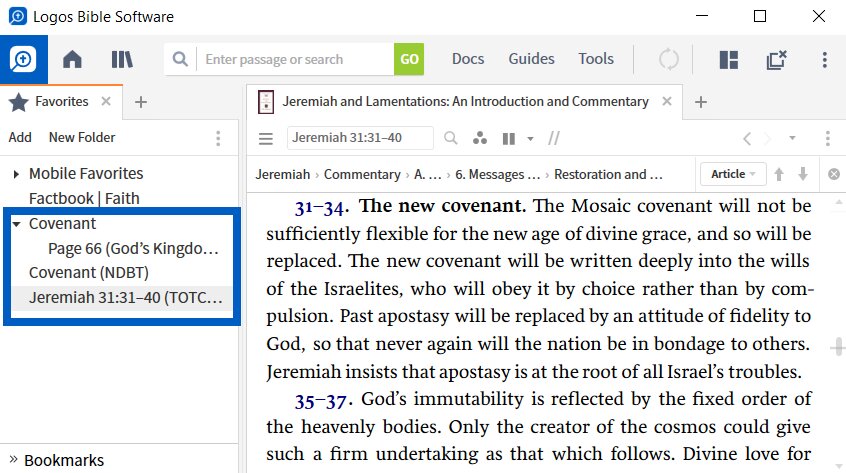The width and height of the screenshot is (846, 473).
Task: Open the Article navigation dropdown
Action: click(x=733, y=174)
